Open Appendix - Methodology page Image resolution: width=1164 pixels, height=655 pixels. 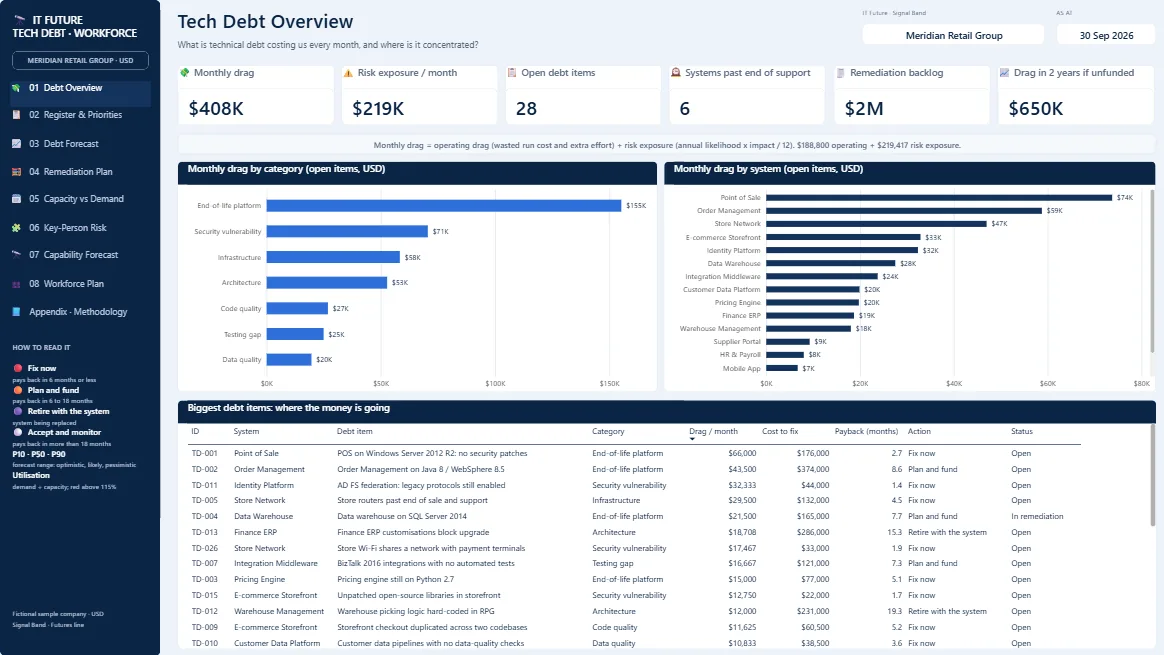80,312
